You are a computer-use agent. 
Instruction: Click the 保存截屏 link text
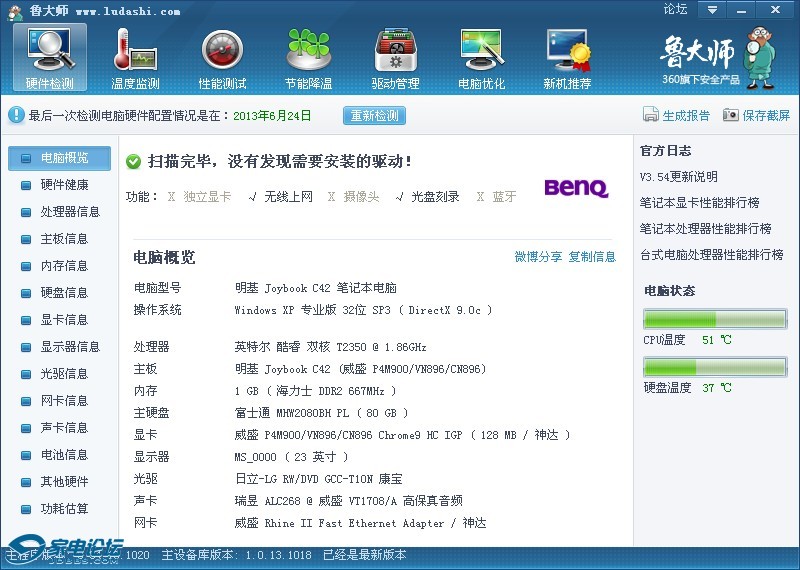(x=766, y=115)
